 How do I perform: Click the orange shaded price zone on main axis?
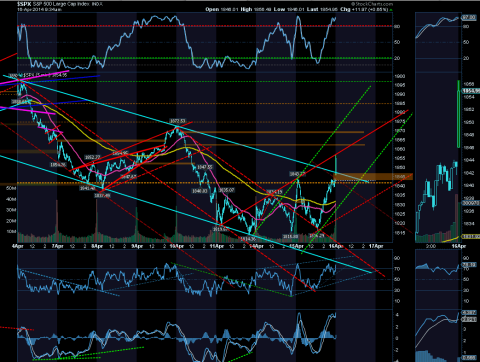pos(373,177)
